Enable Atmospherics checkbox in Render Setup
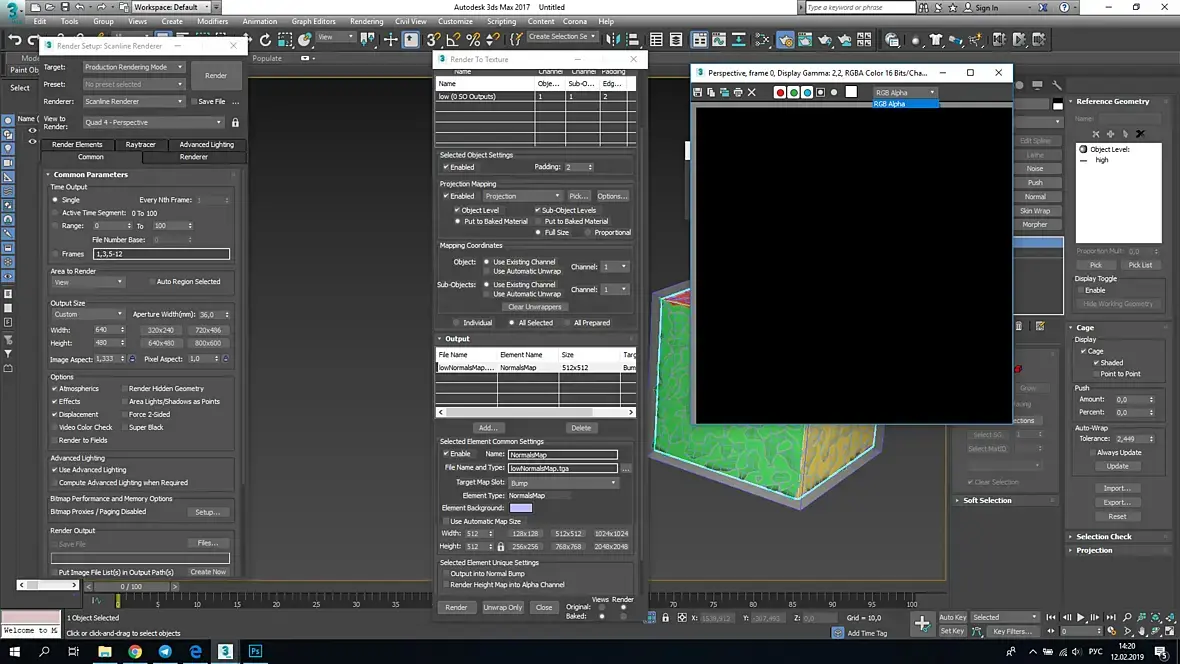Image resolution: width=1180 pixels, height=664 pixels. pyautogui.click(x=55, y=389)
